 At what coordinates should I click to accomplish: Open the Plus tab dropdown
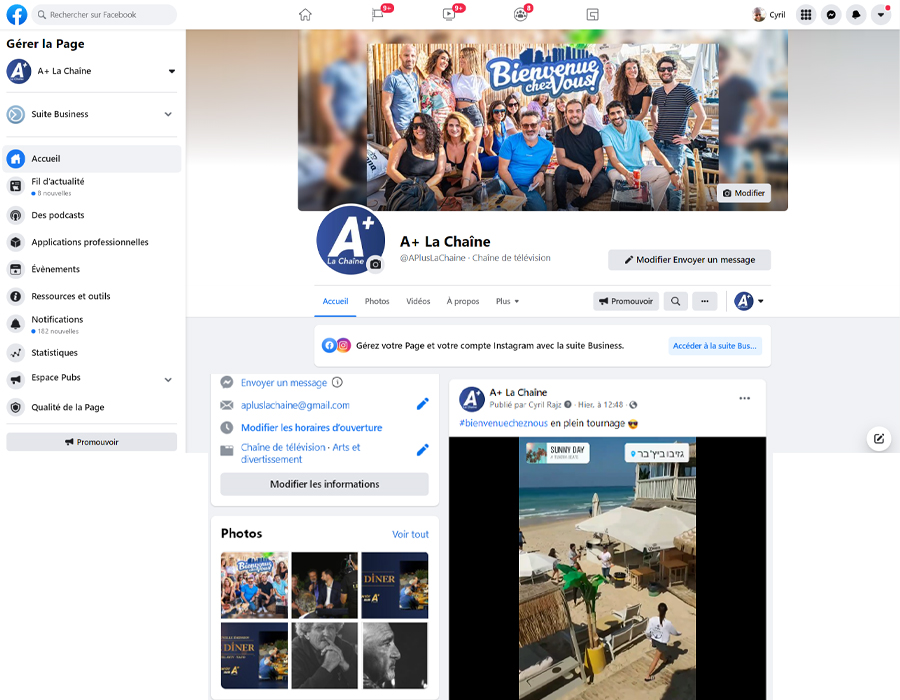coord(507,301)
